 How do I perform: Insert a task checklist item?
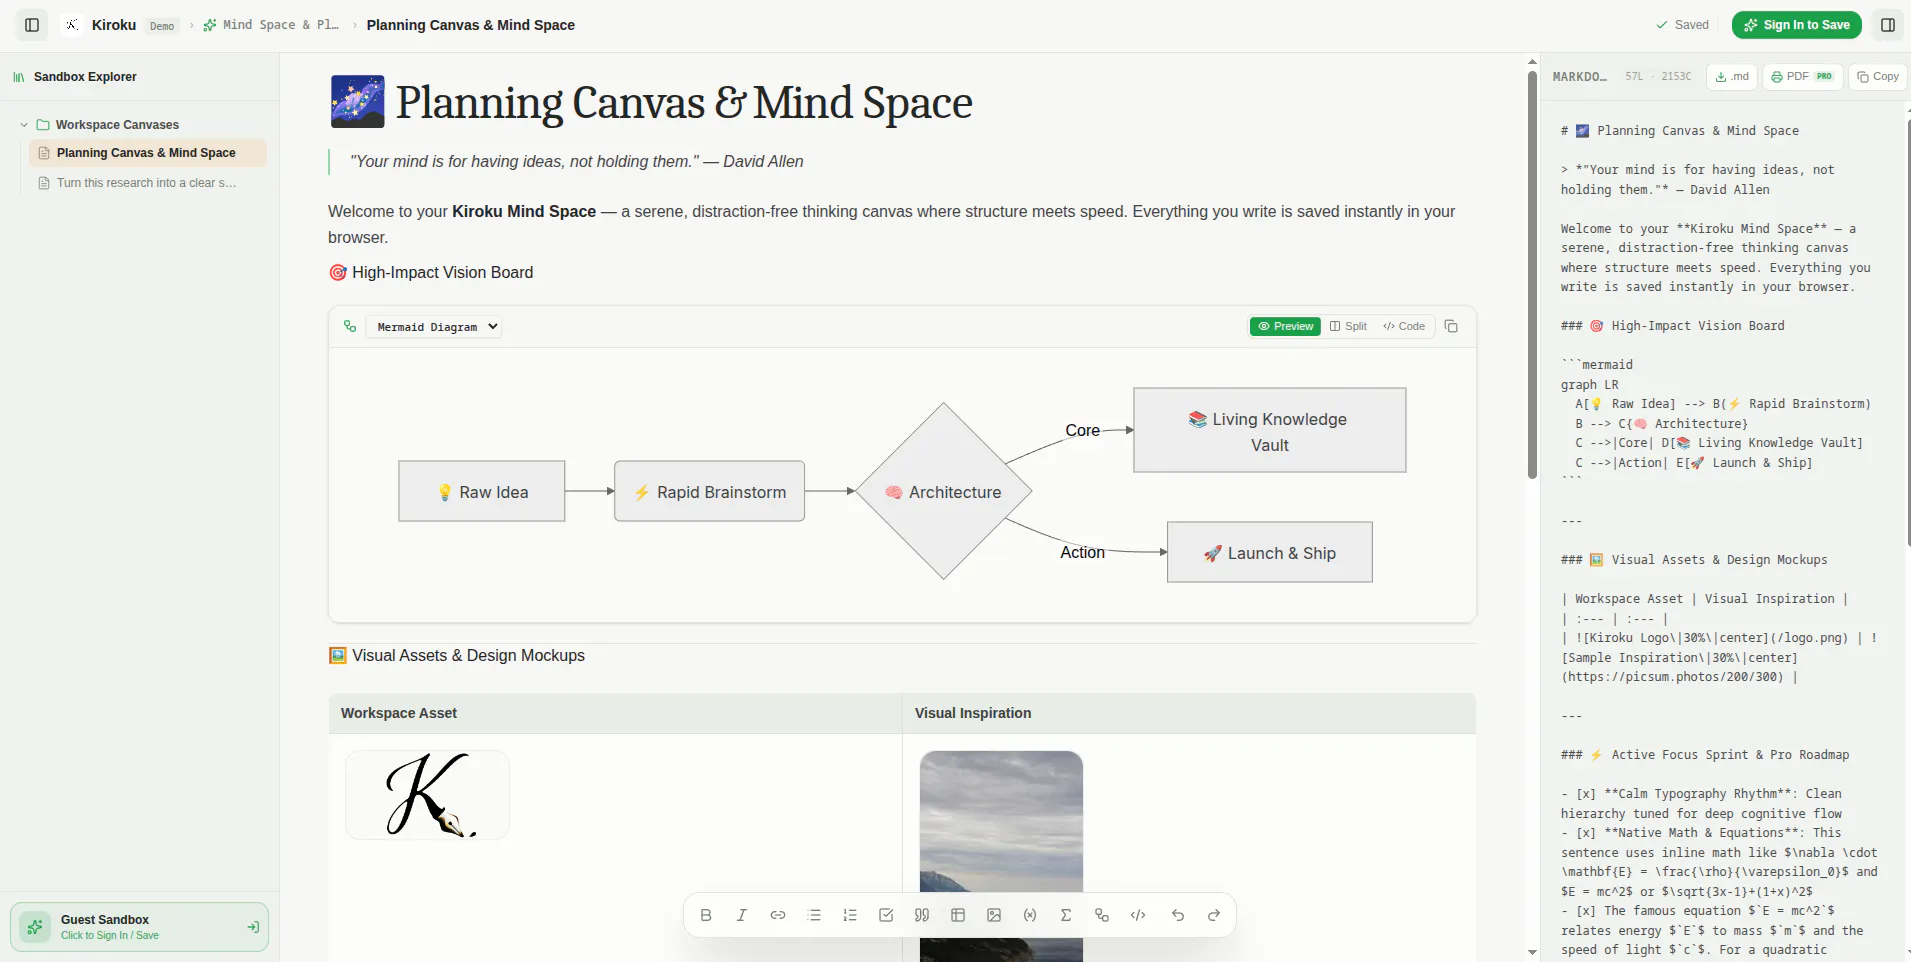tap(886, 915)
